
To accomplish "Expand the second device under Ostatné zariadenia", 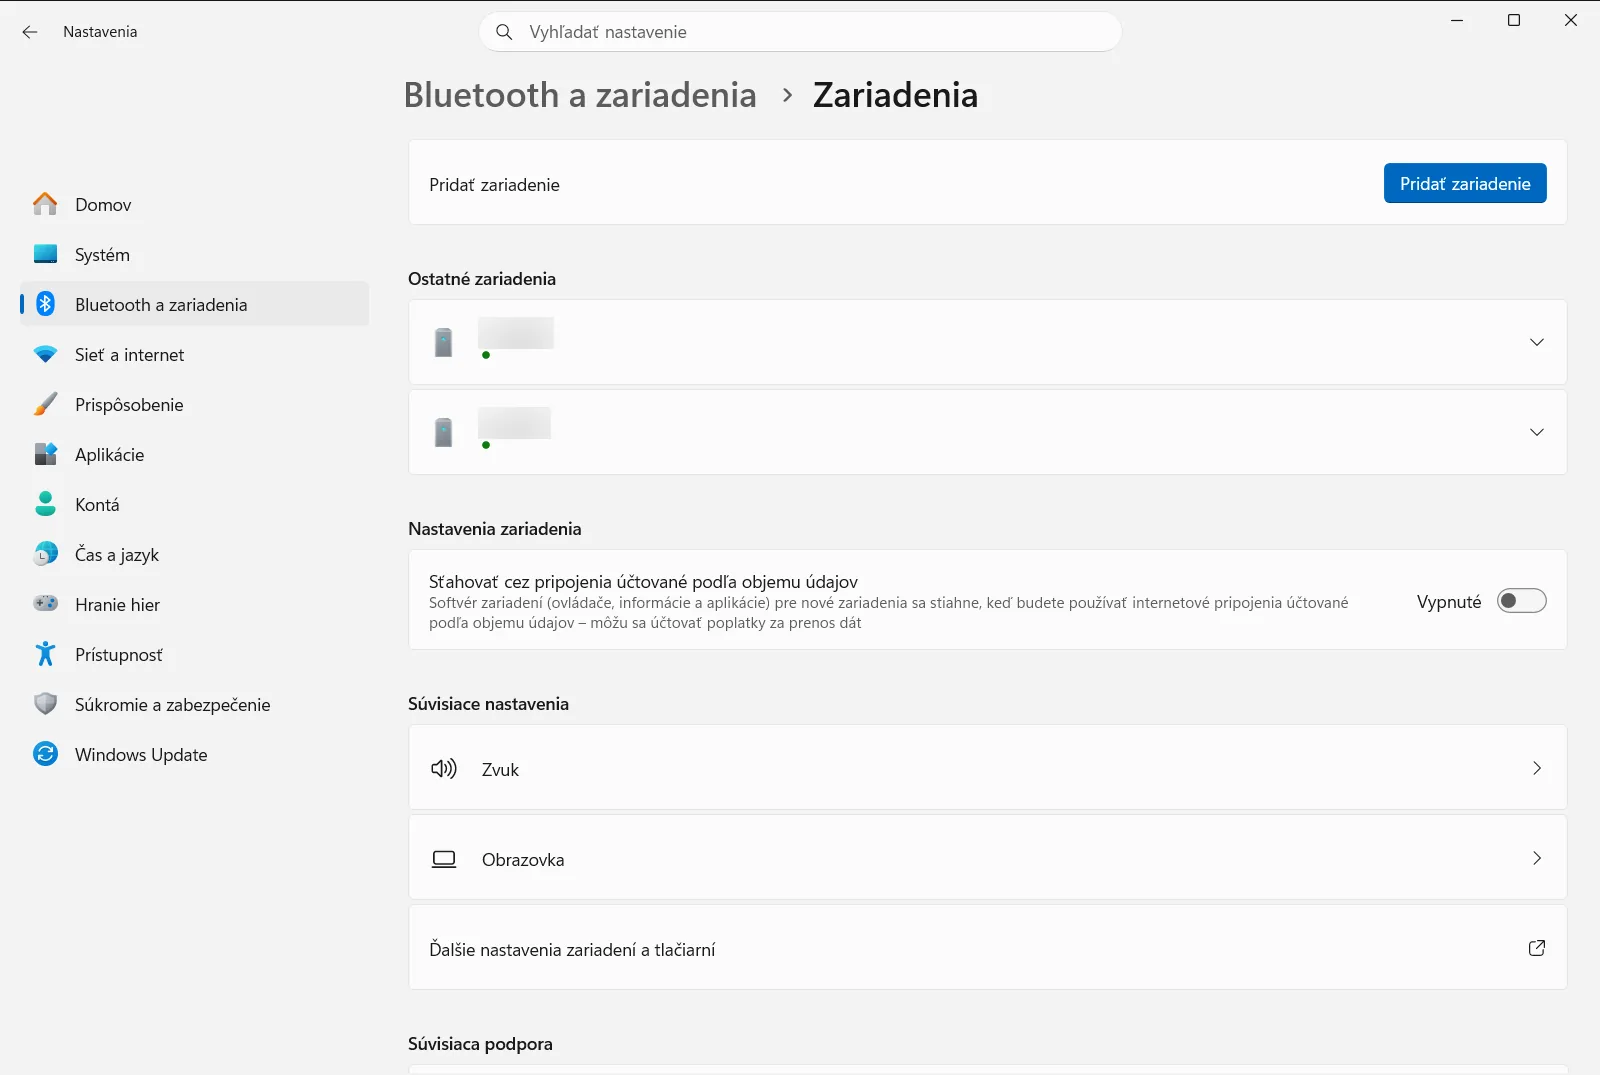I will [1537, 432].
